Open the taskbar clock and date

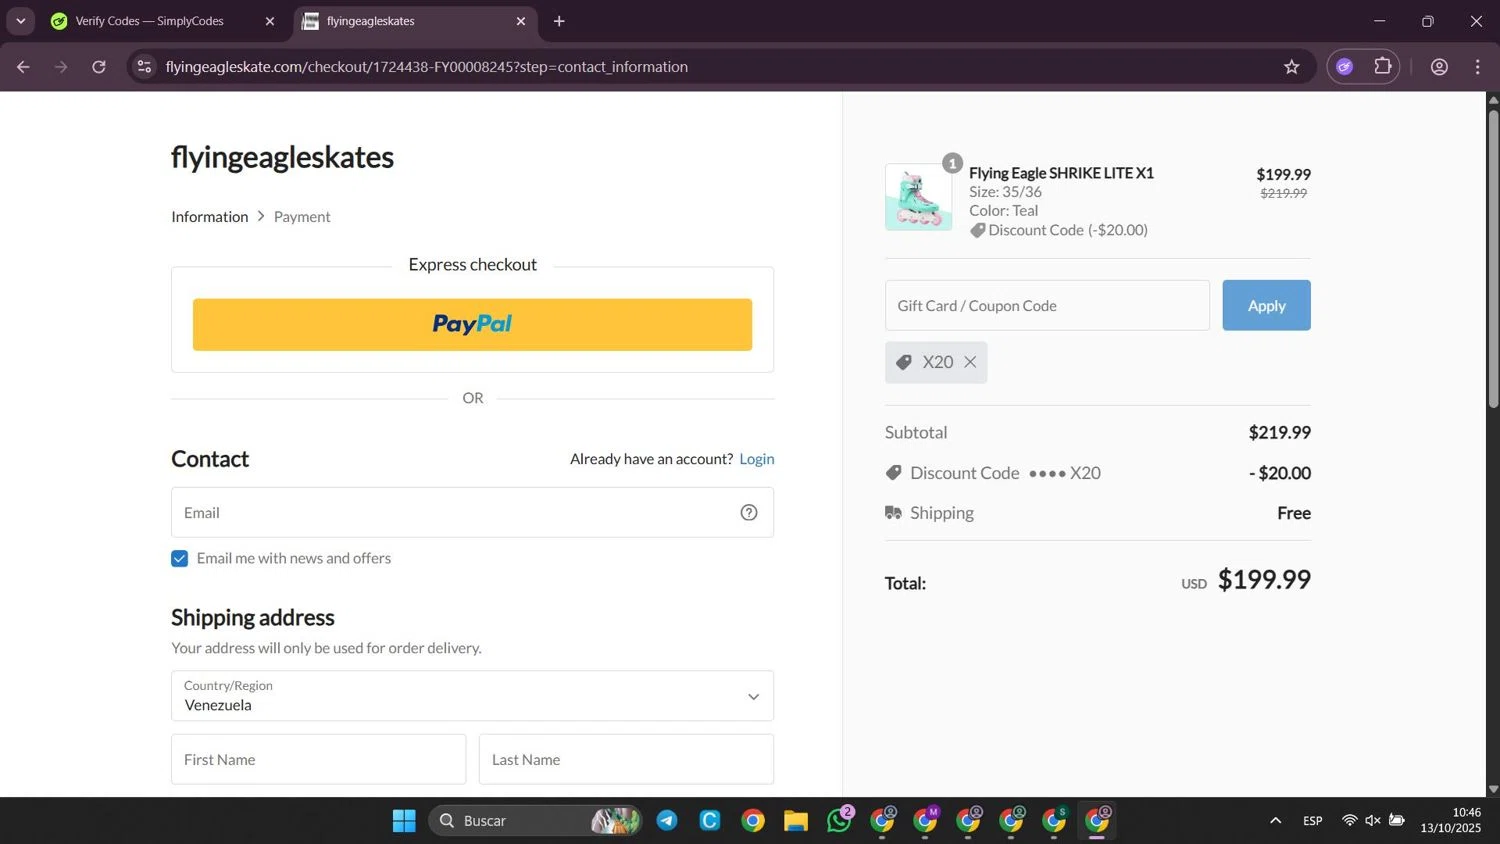point(1451,820)
